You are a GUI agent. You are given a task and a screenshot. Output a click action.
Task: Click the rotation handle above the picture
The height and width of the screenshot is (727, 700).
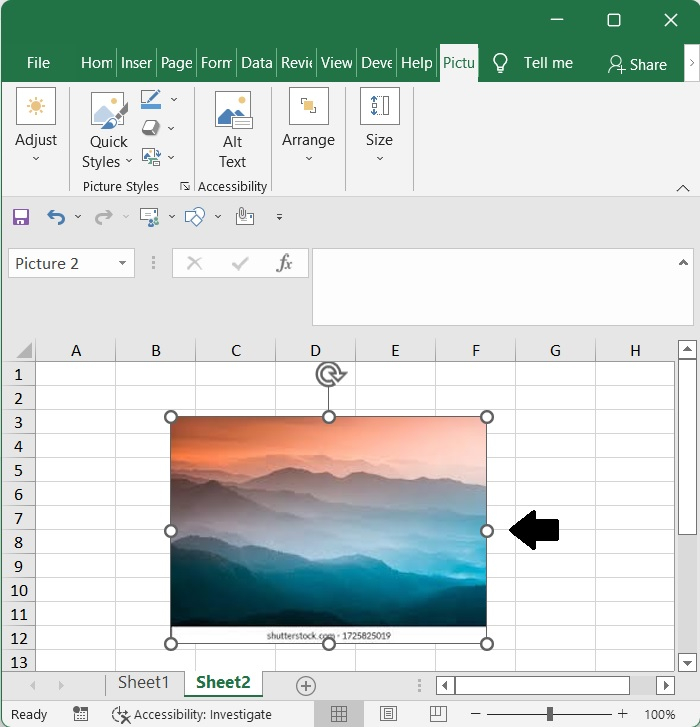point(330,374)
